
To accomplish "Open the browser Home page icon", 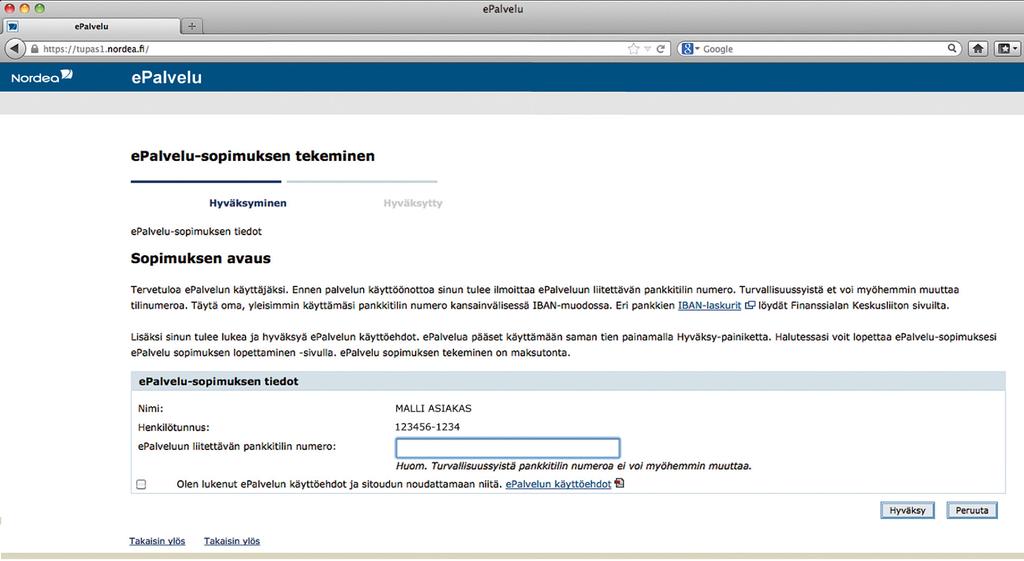I will click(x=978, y=48).
